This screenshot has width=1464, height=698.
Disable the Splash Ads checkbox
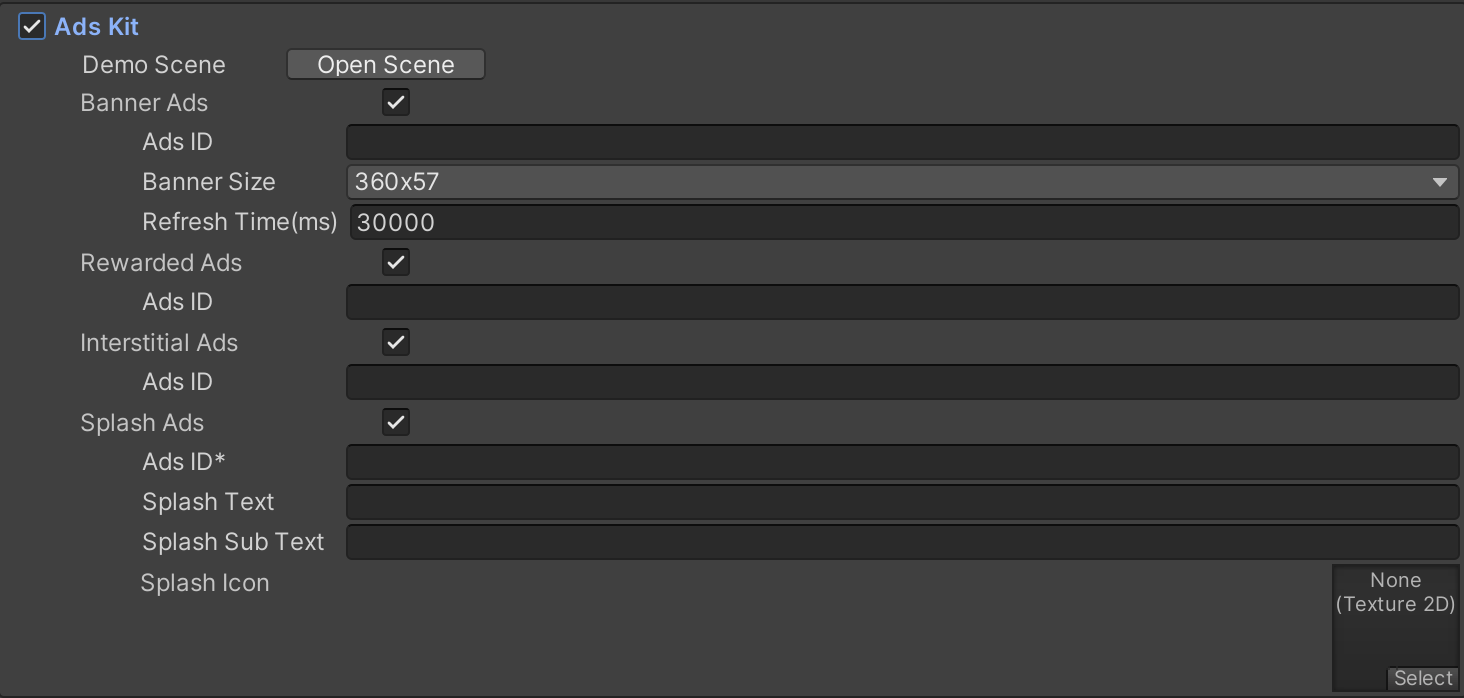pos(396,422)
